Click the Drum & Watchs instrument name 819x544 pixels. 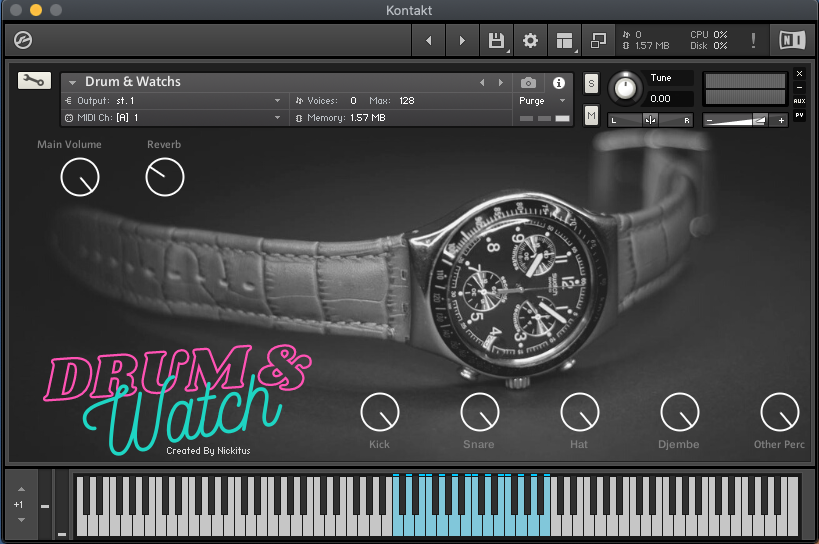133,81
